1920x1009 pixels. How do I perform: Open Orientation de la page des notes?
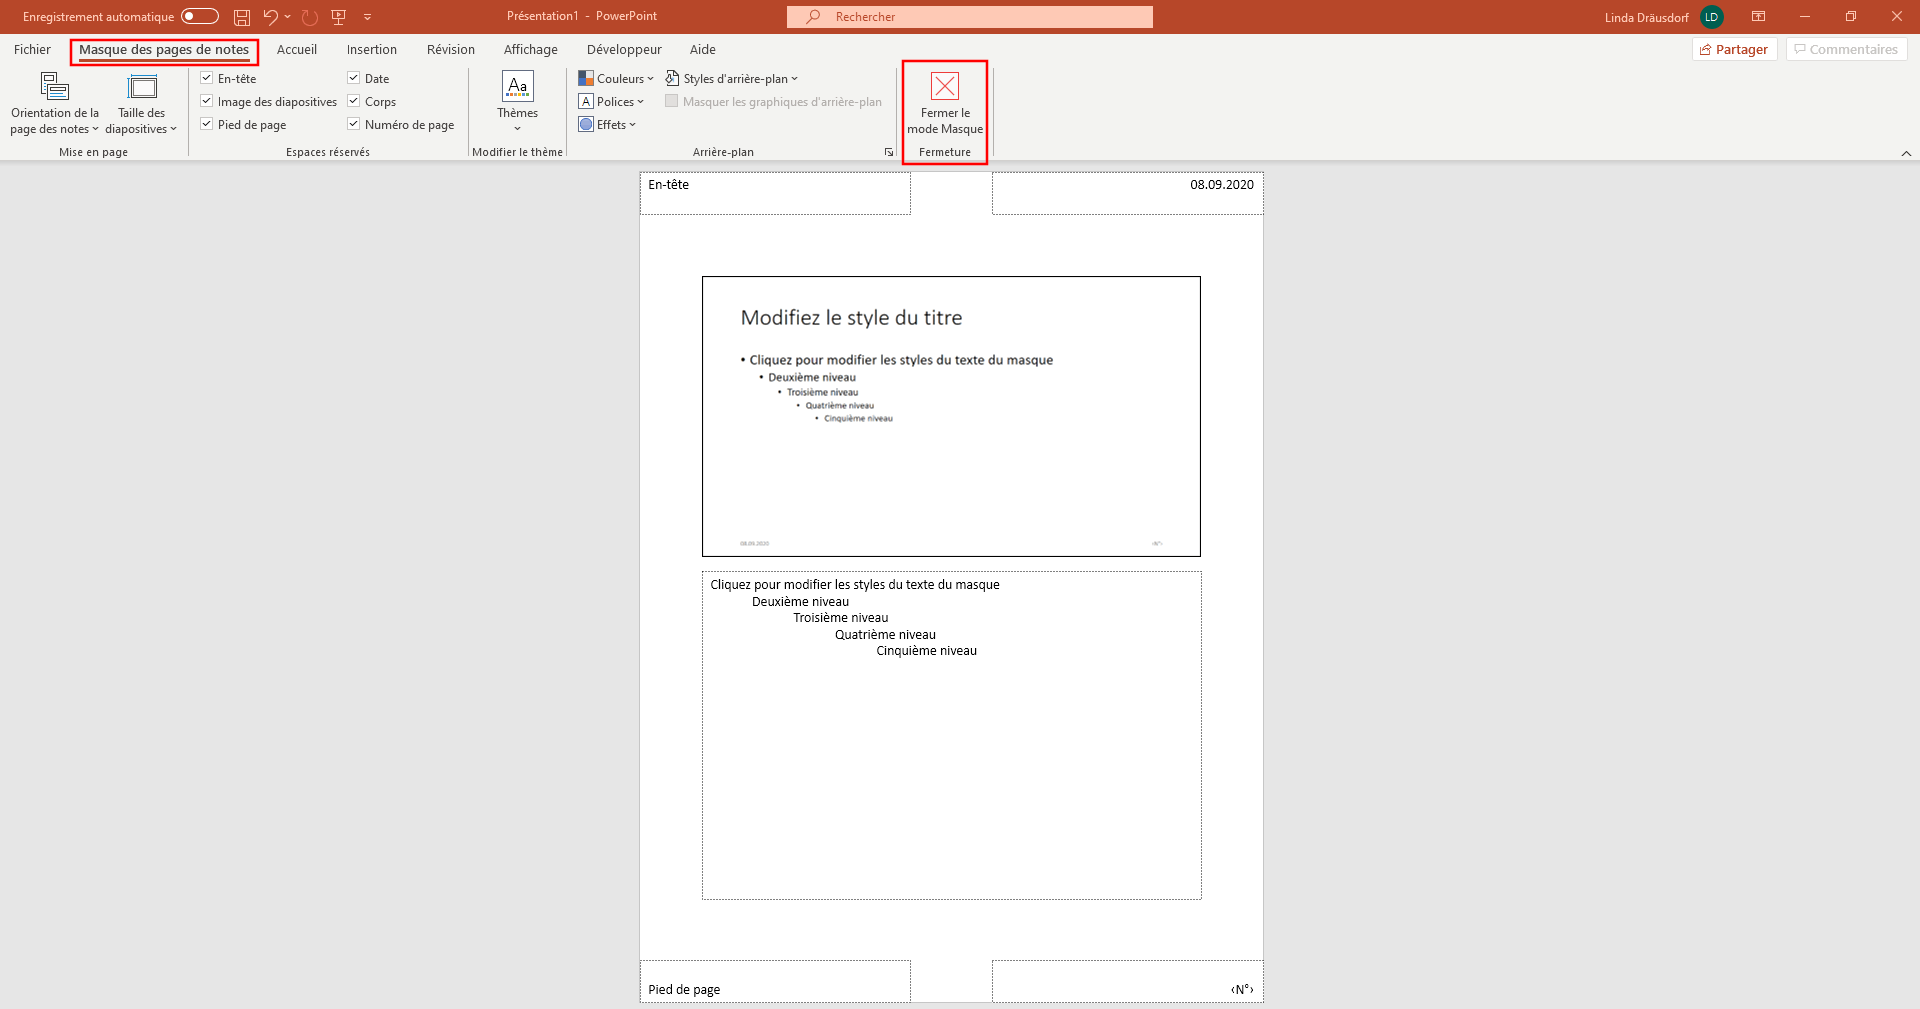[x=55, y=103]
